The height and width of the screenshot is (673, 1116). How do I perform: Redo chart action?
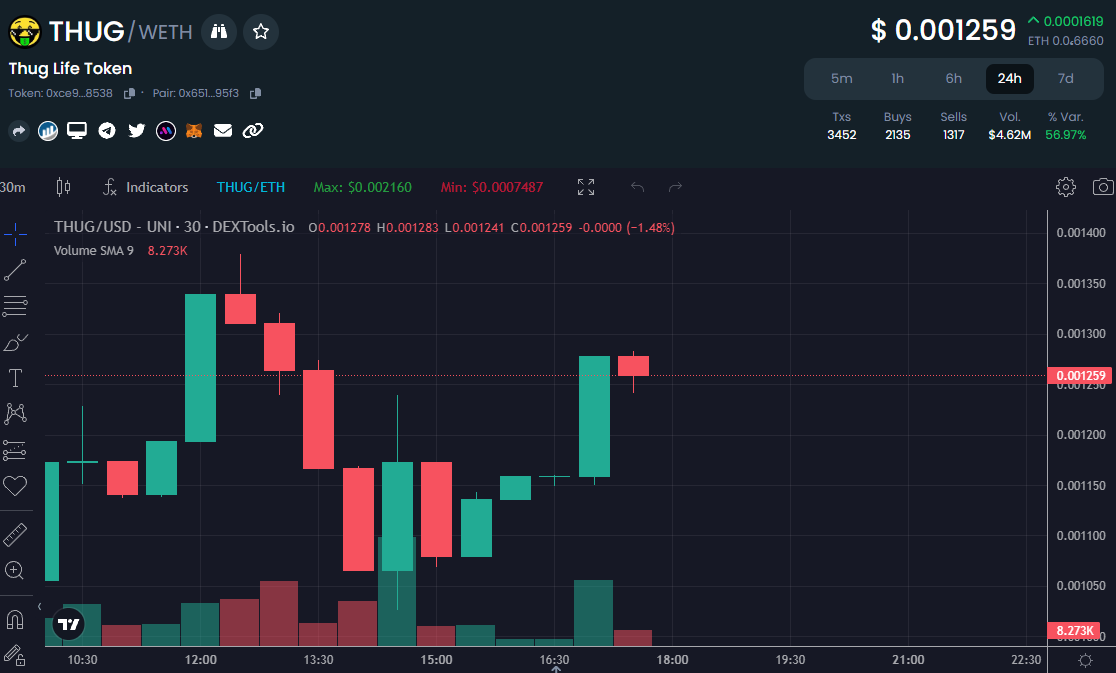tap(675, 187)
